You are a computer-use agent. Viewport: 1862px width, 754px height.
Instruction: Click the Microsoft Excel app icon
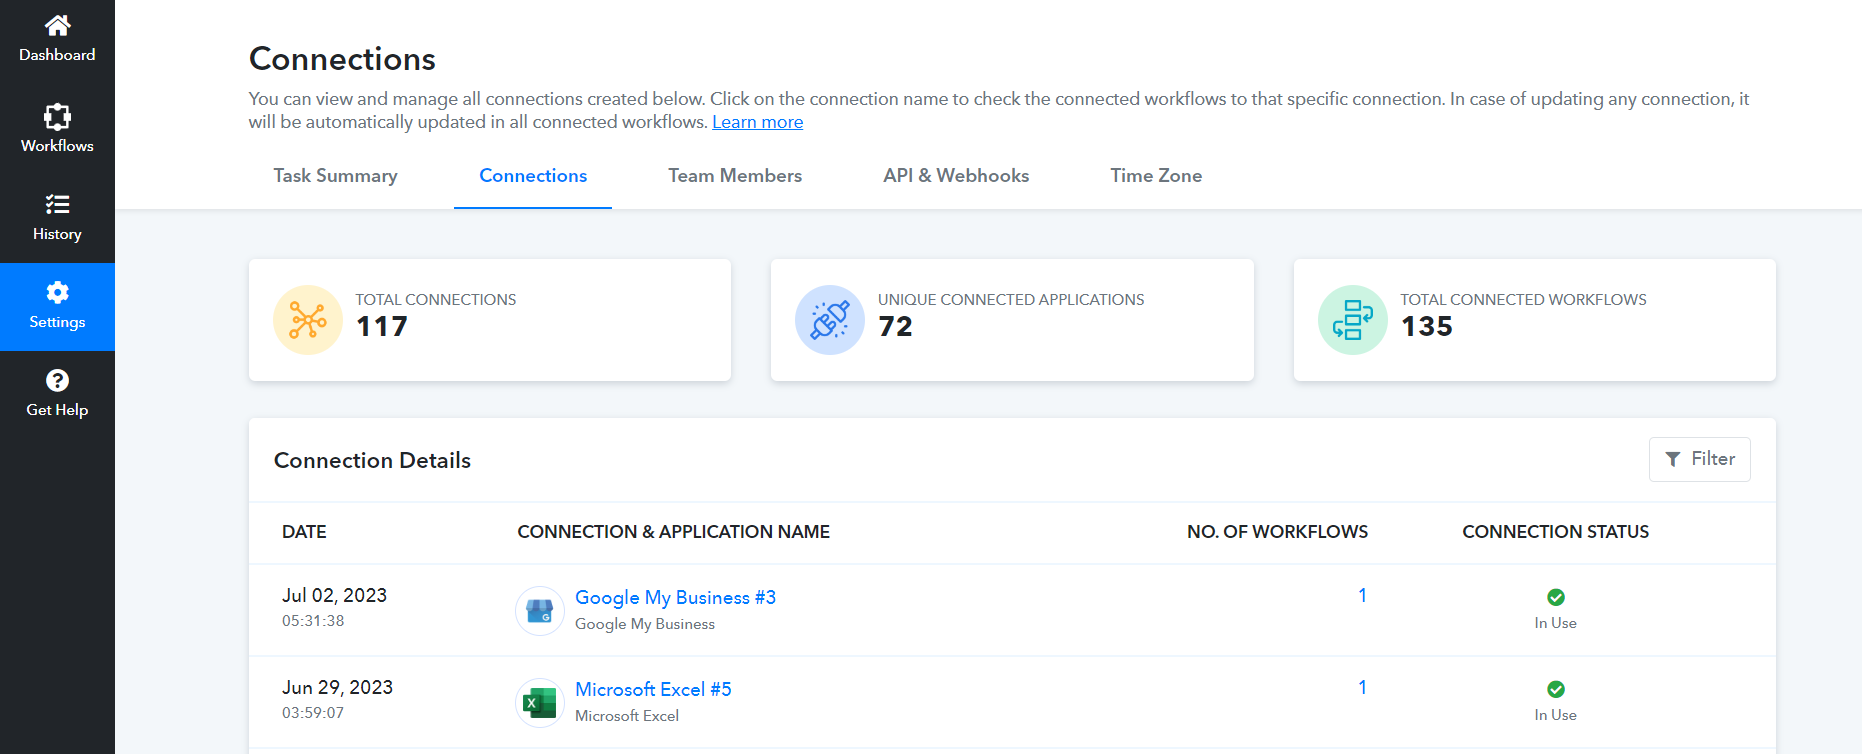540,703
